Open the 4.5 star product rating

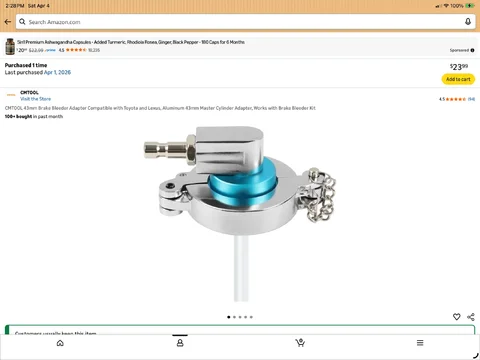[457, 99]
